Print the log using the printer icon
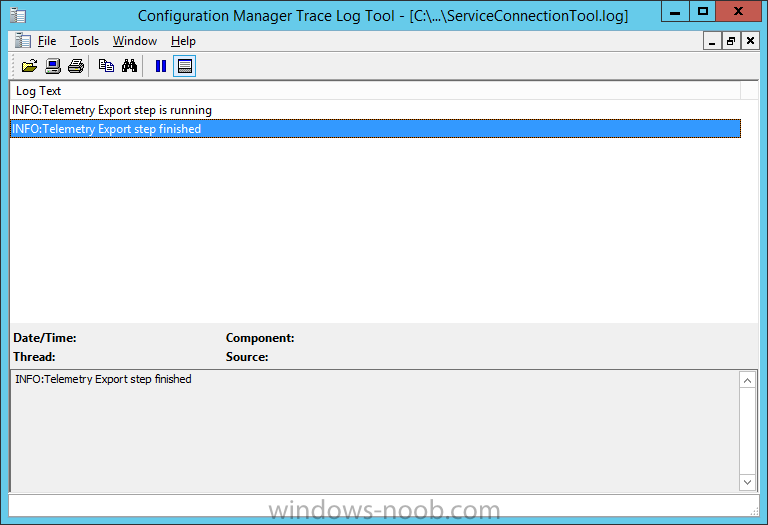Image resolution: width=768 pixels, height=525 pixels. [x=76, y=66]
